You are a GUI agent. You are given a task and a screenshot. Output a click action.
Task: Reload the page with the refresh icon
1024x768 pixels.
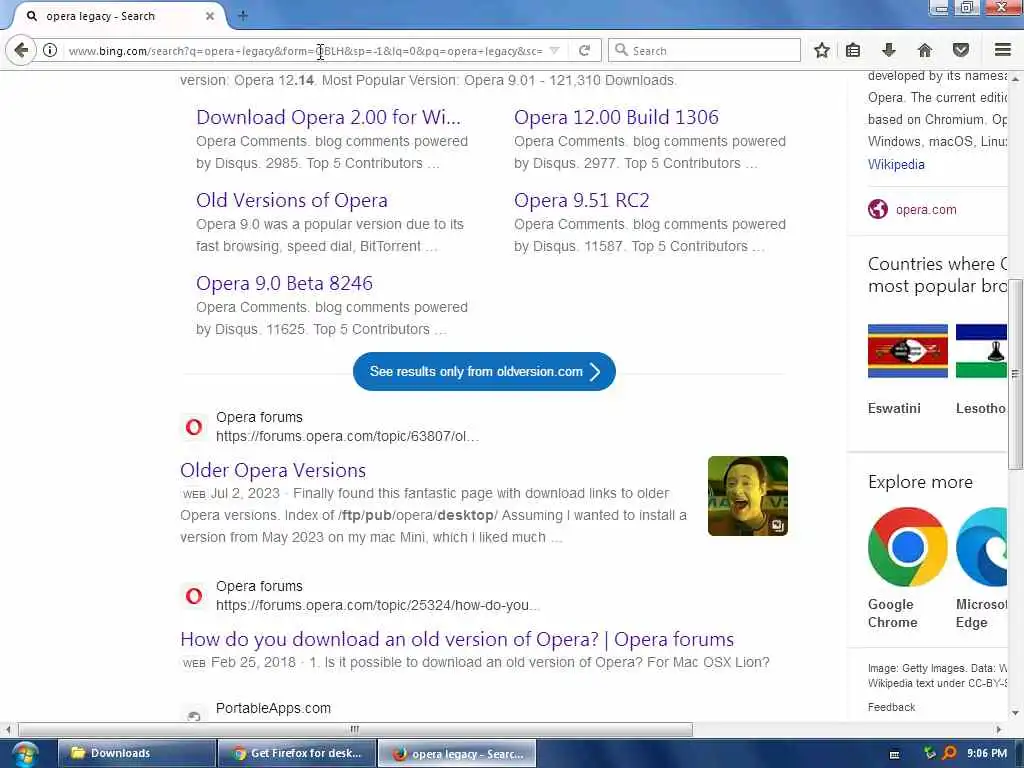584,50
